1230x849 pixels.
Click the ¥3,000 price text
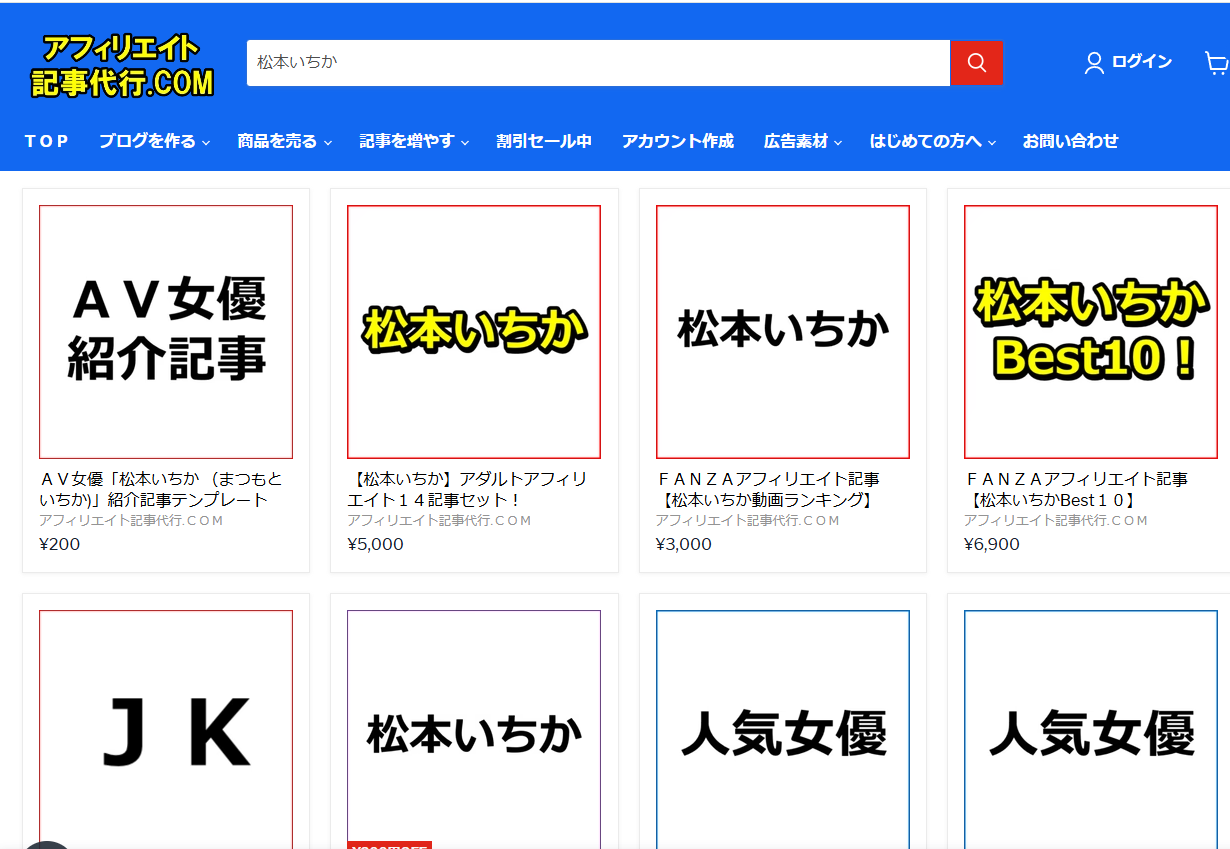point(684,545)
